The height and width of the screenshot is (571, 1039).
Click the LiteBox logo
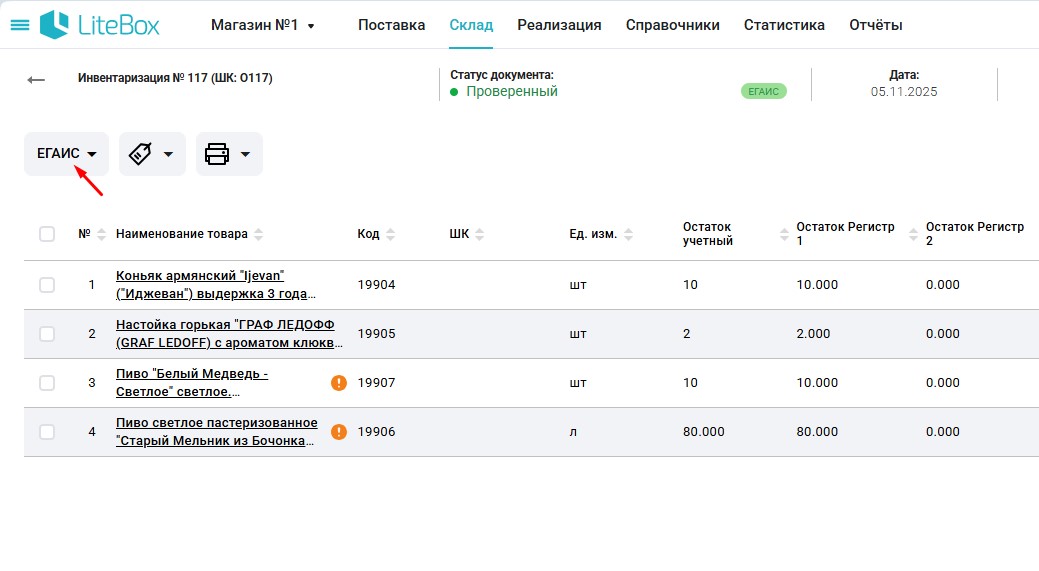[100, 25]
